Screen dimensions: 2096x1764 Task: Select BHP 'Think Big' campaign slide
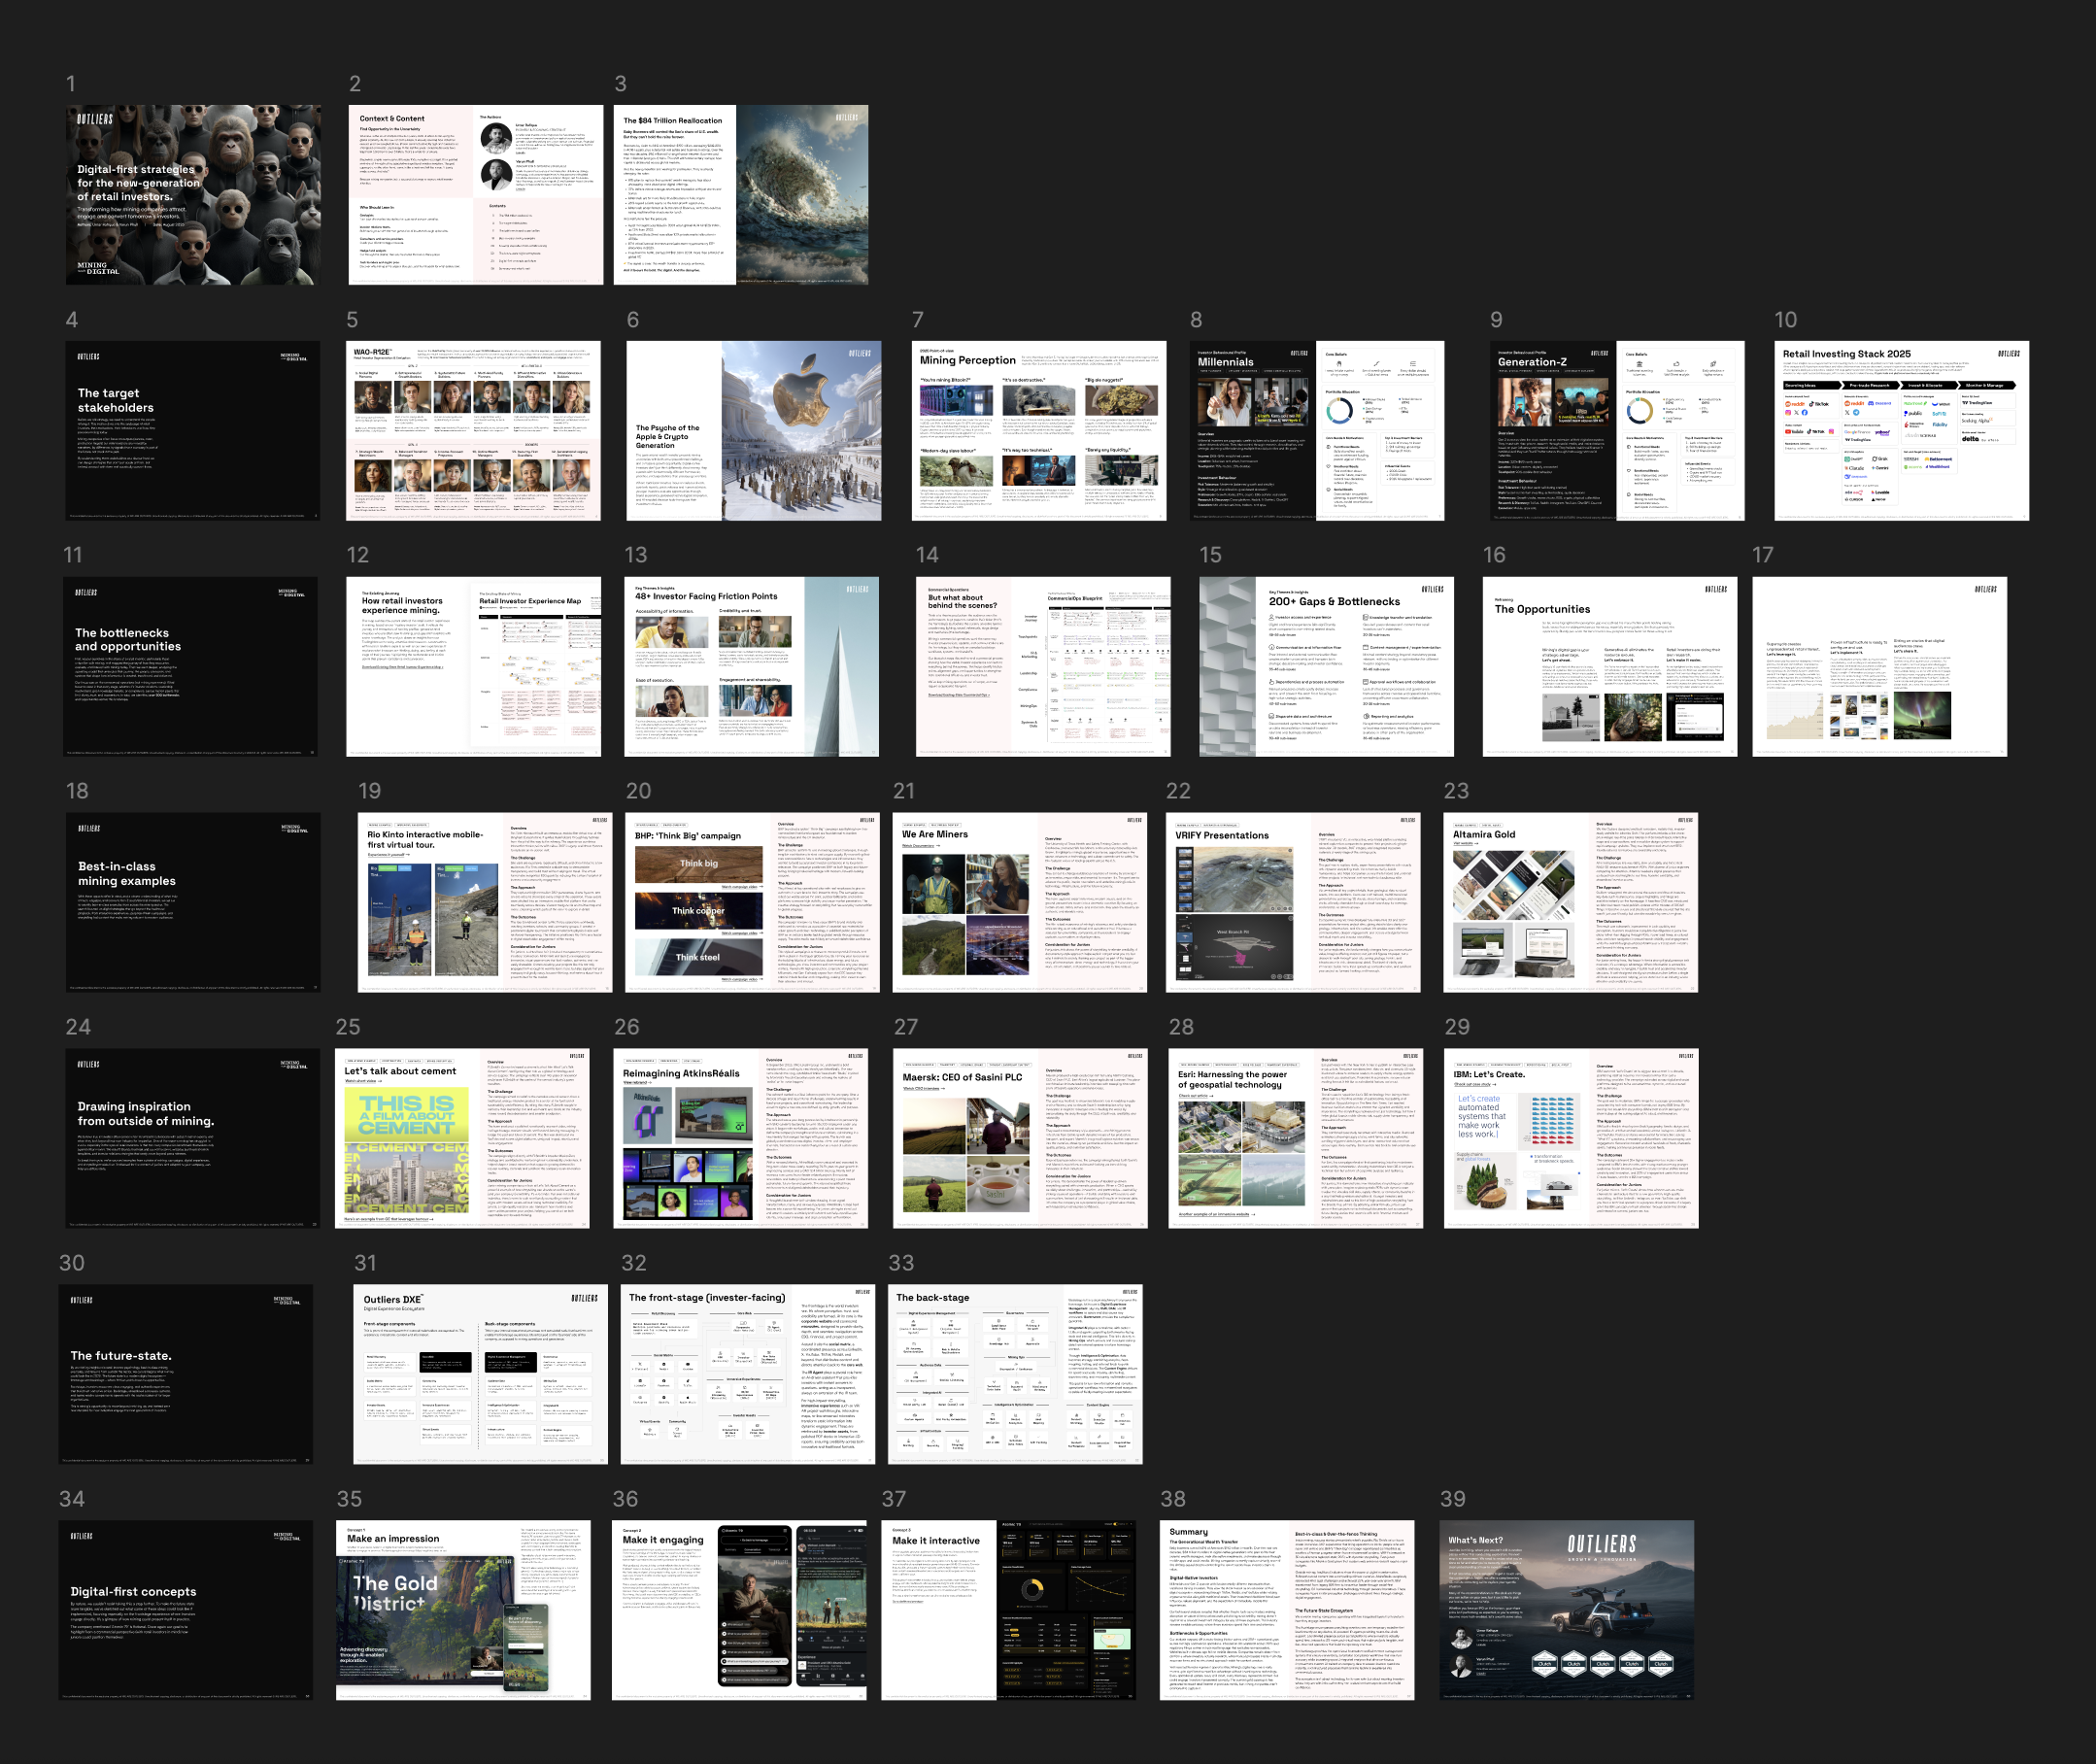click(x=752, y=902)
